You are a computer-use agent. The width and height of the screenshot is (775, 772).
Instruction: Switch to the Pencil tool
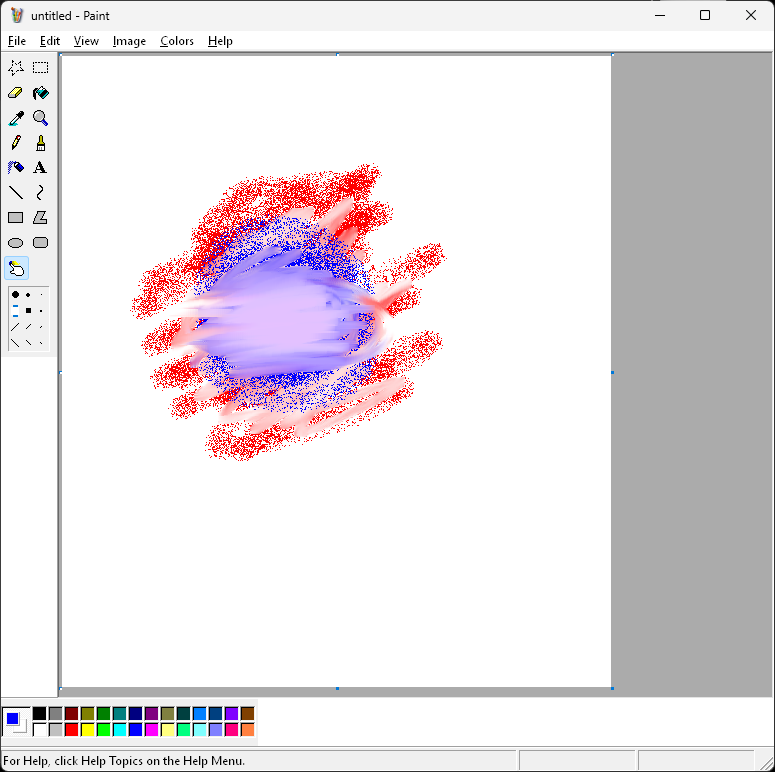point(16,143)
